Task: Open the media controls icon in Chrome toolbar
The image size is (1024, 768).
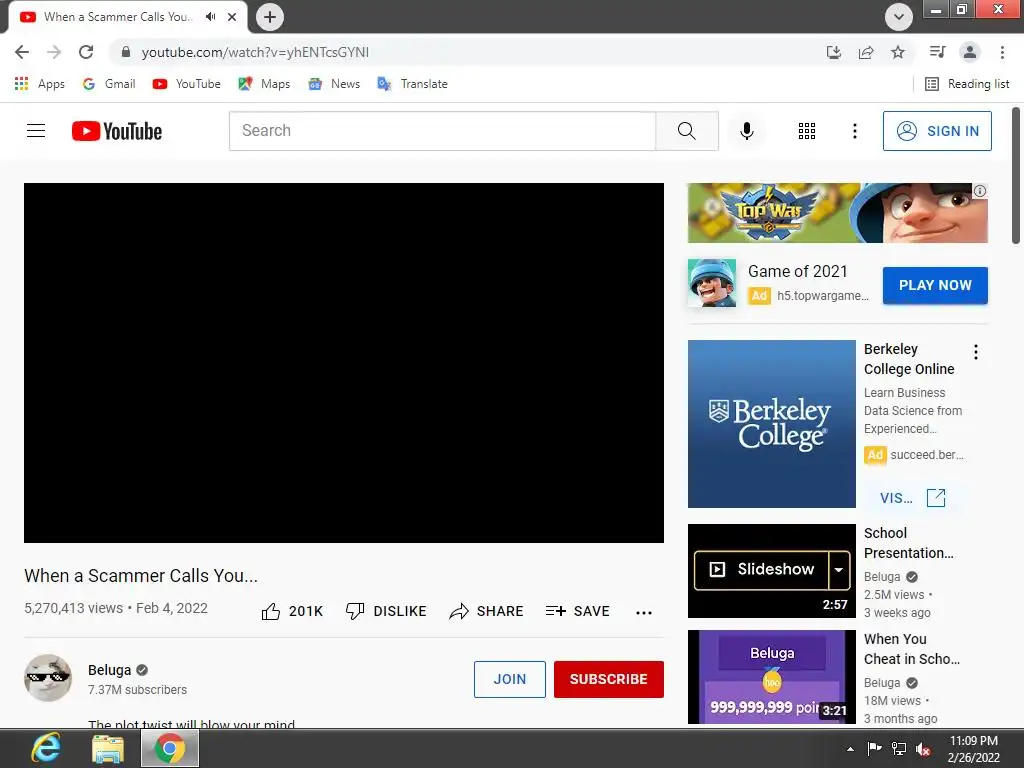Action: click(937, 52)
